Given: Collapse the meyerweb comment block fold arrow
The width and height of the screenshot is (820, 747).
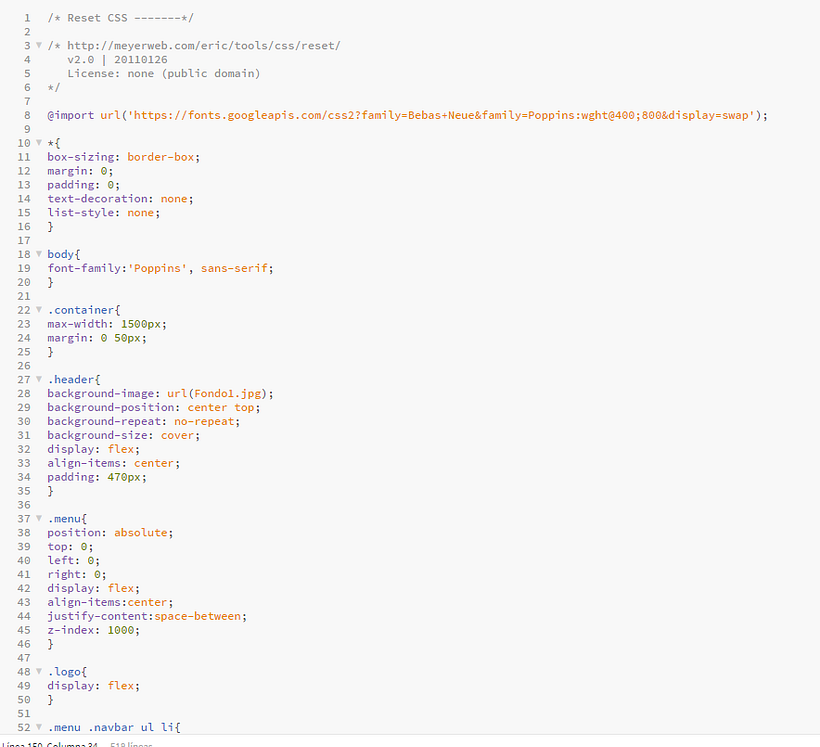Looking at the screenshot, I should [38, 46].
